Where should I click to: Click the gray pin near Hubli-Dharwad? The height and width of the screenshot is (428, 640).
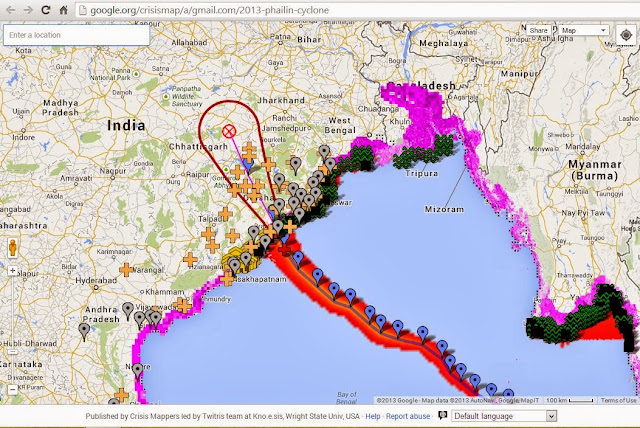pyautogui.click(x=84, y=332)
